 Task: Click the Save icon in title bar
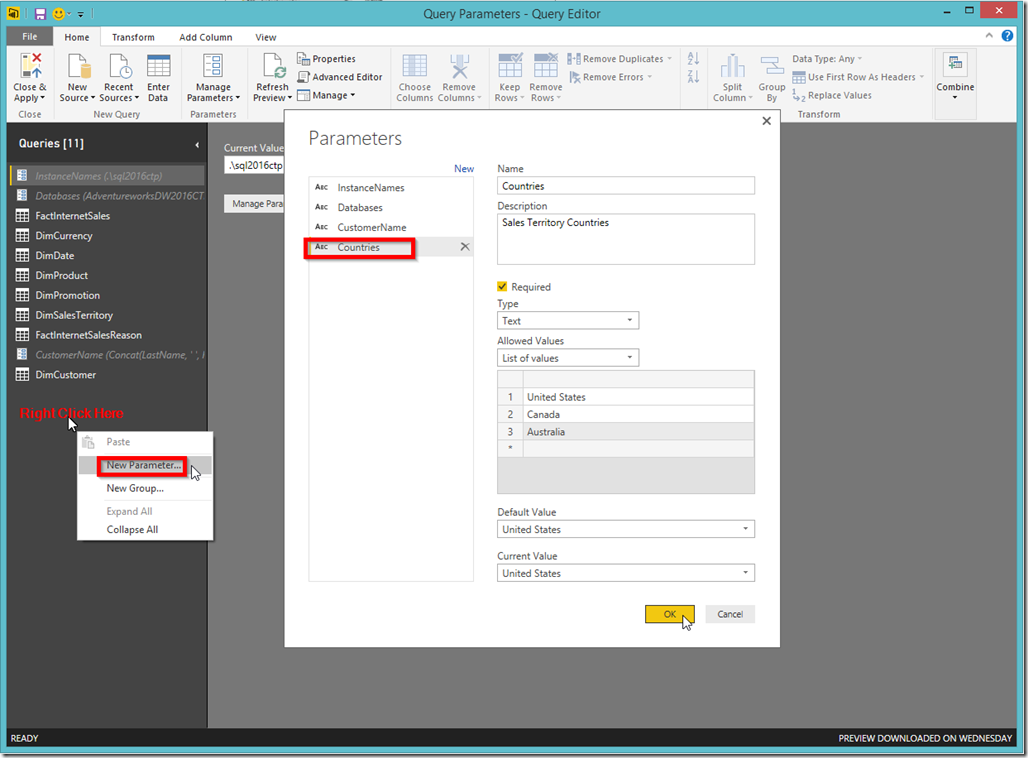[40, 14]
